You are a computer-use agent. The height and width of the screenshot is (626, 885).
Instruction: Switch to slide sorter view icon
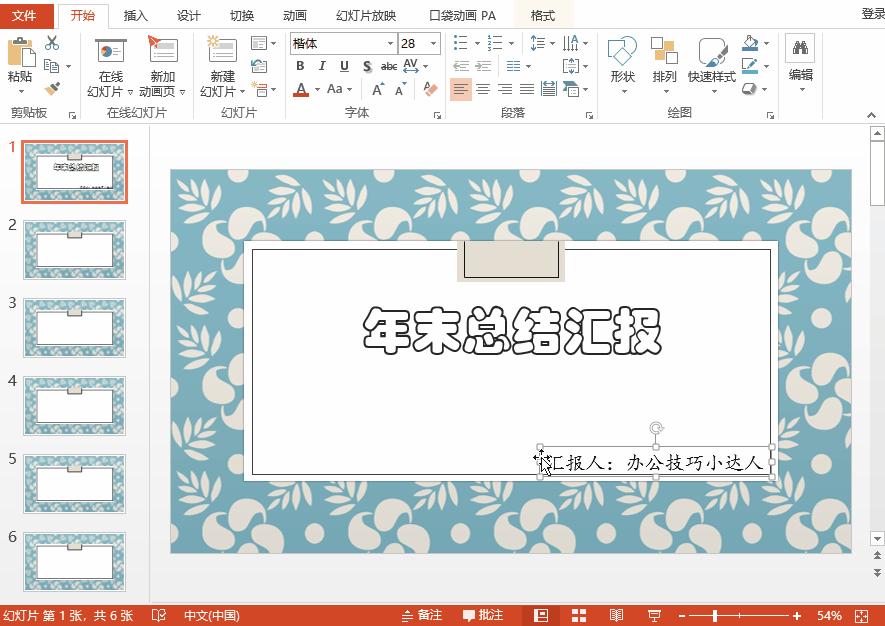click(578, 614)
